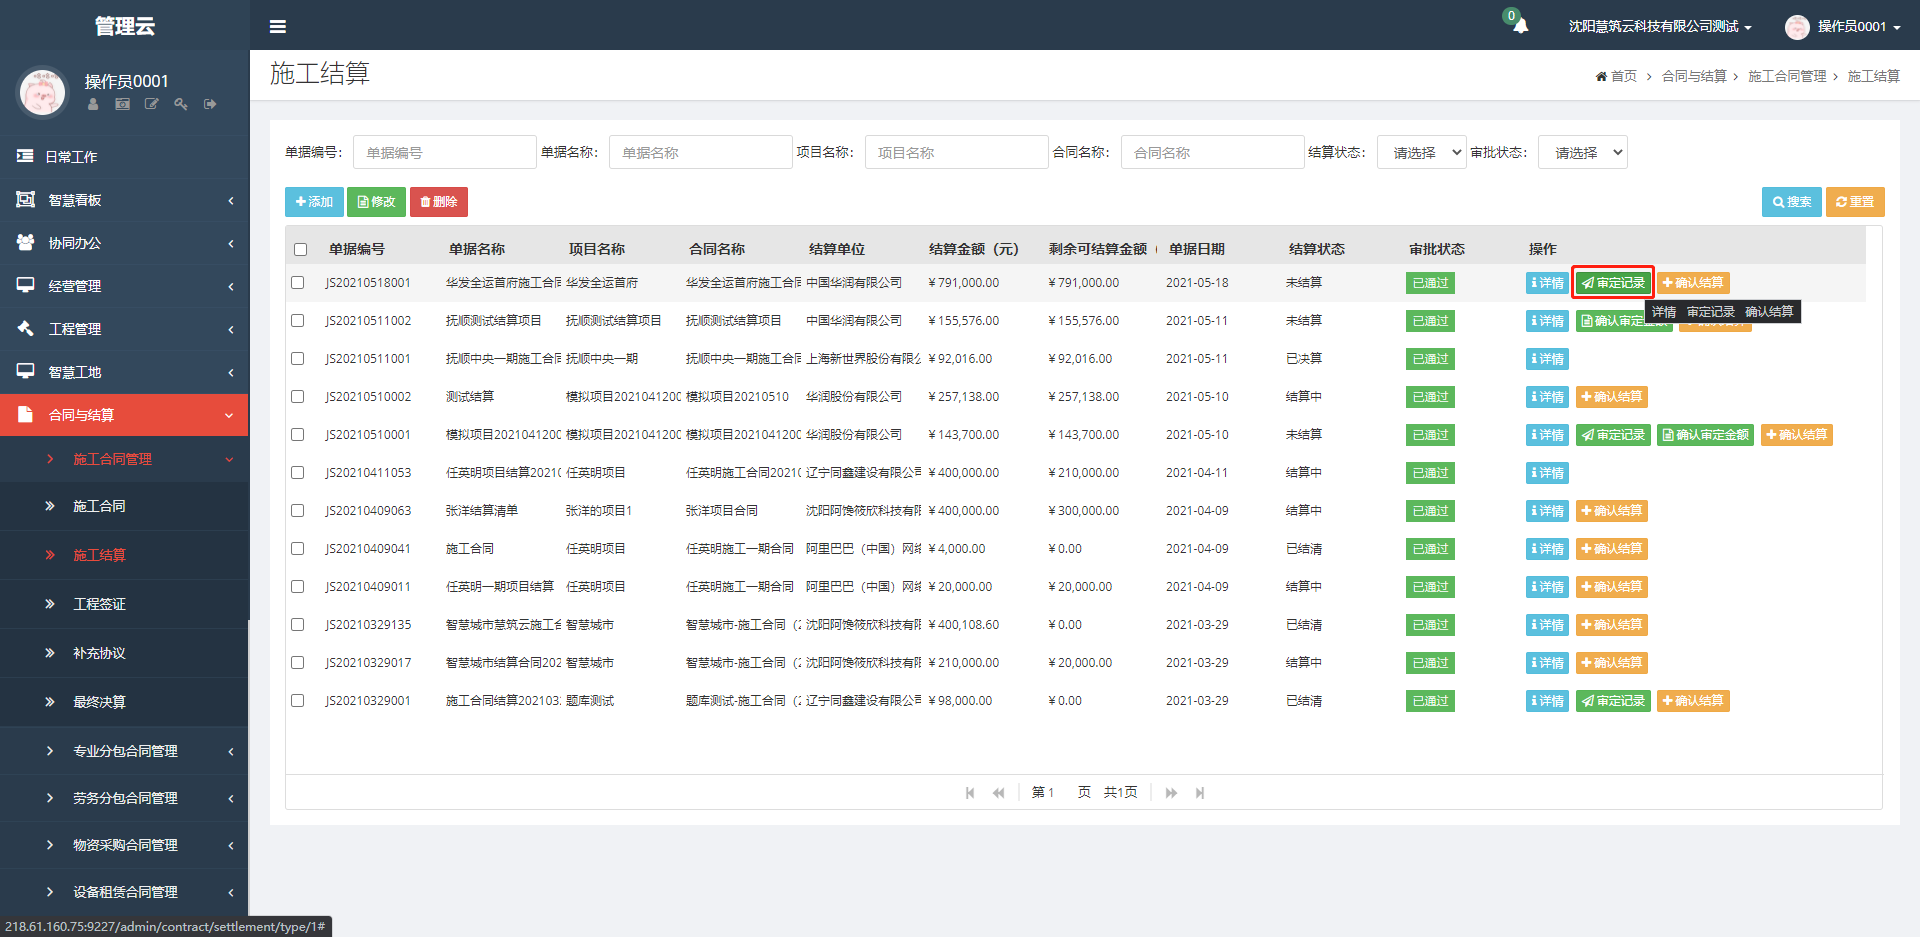Open the 结算状态 dropdown
This screenshot has height=937, width=1920.
tap(1421, 152)
